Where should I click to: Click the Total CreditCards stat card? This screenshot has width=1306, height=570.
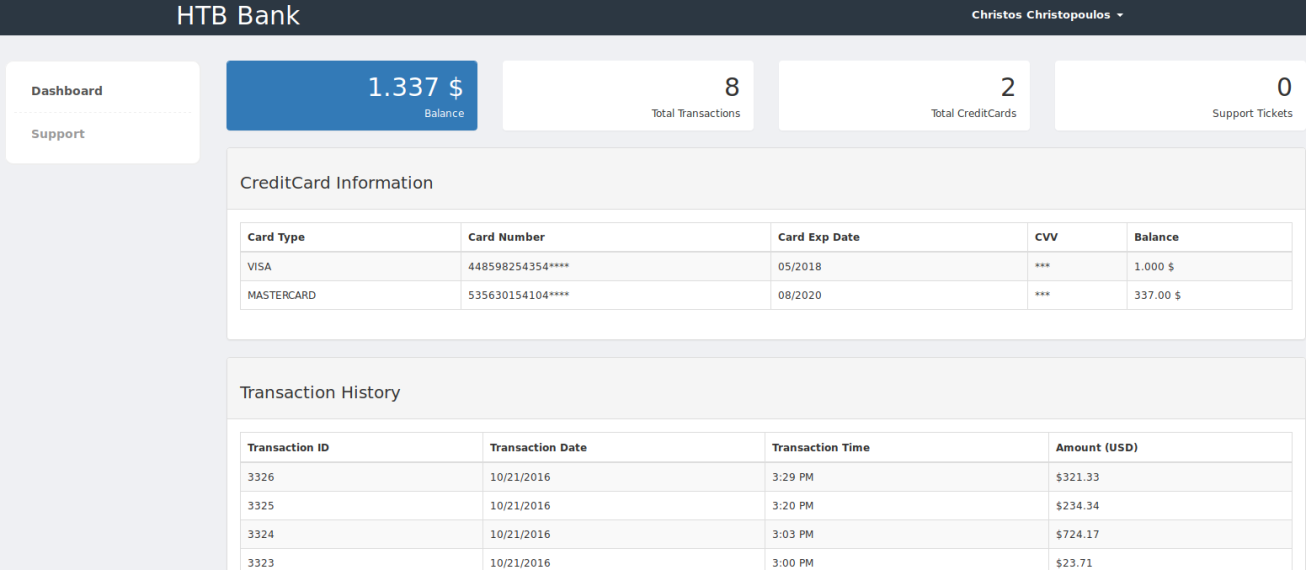904,96
